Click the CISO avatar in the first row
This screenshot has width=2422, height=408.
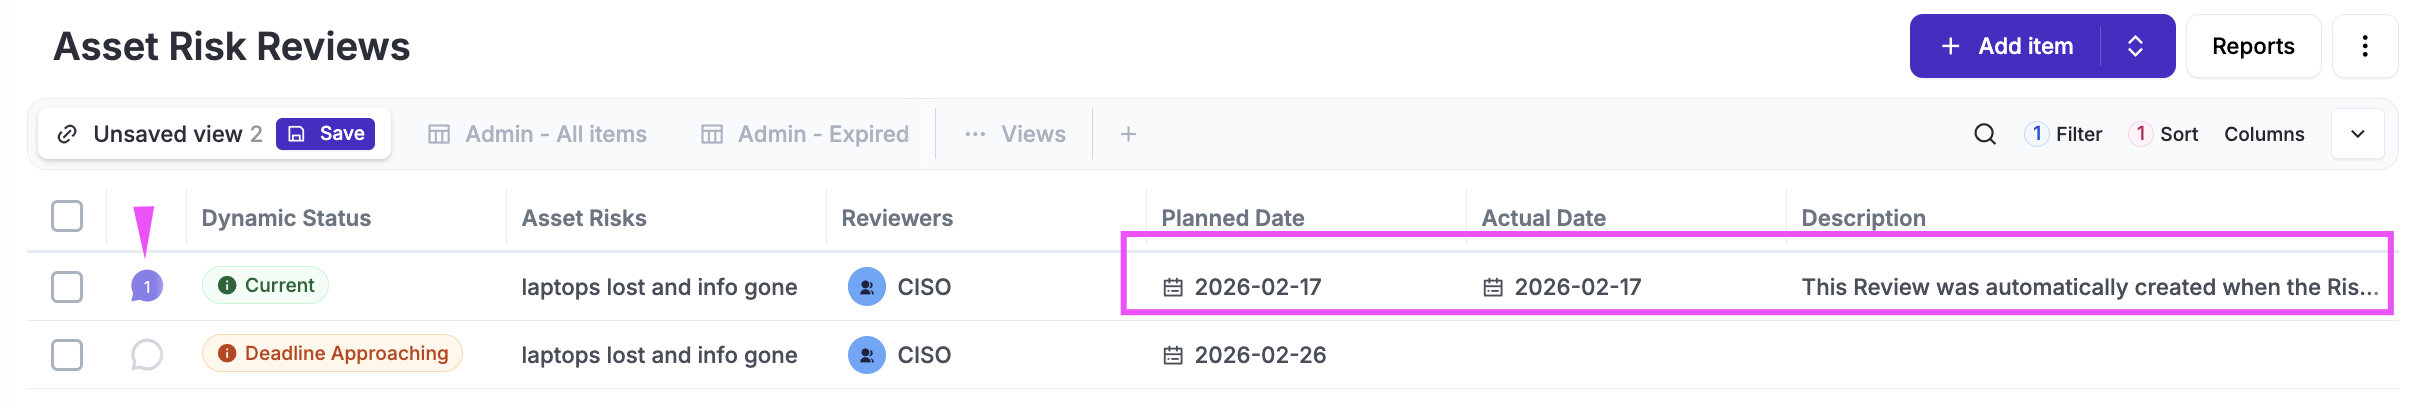click(x=866, y=287)
